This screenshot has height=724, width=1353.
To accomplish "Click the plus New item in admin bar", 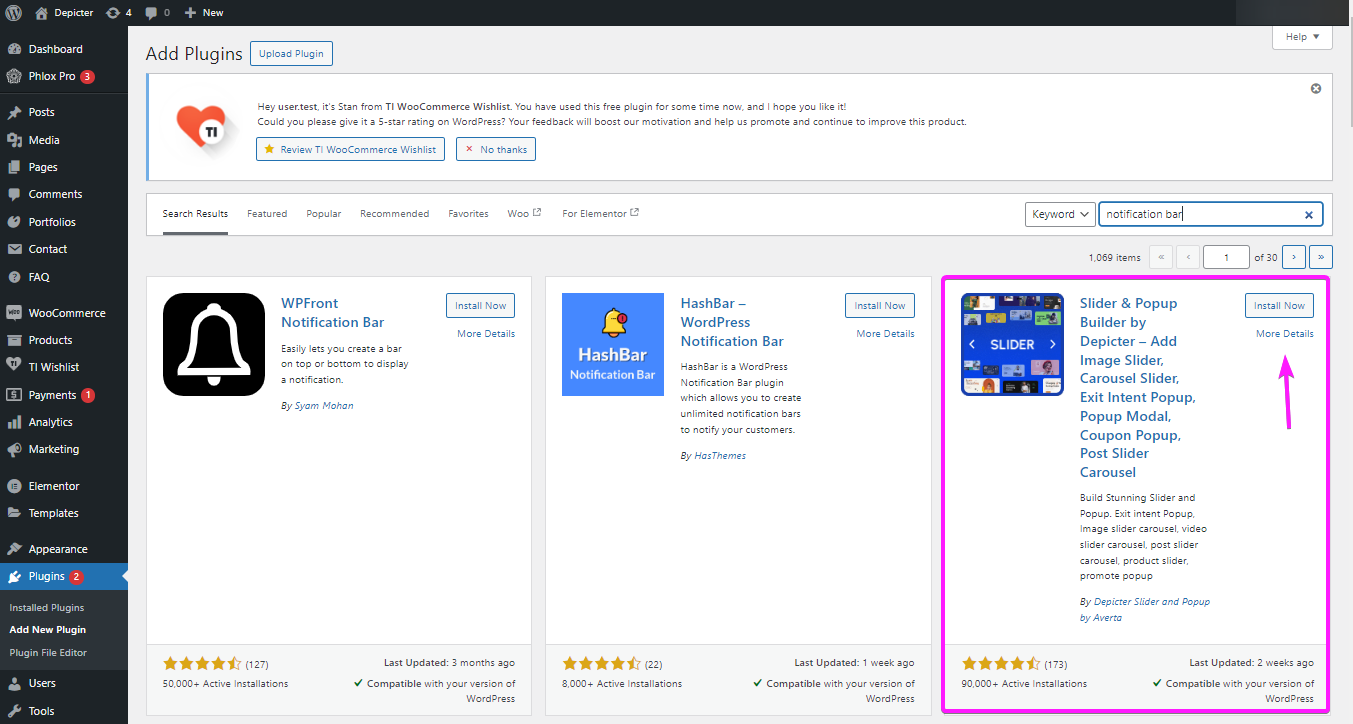I will pos(204,13).
